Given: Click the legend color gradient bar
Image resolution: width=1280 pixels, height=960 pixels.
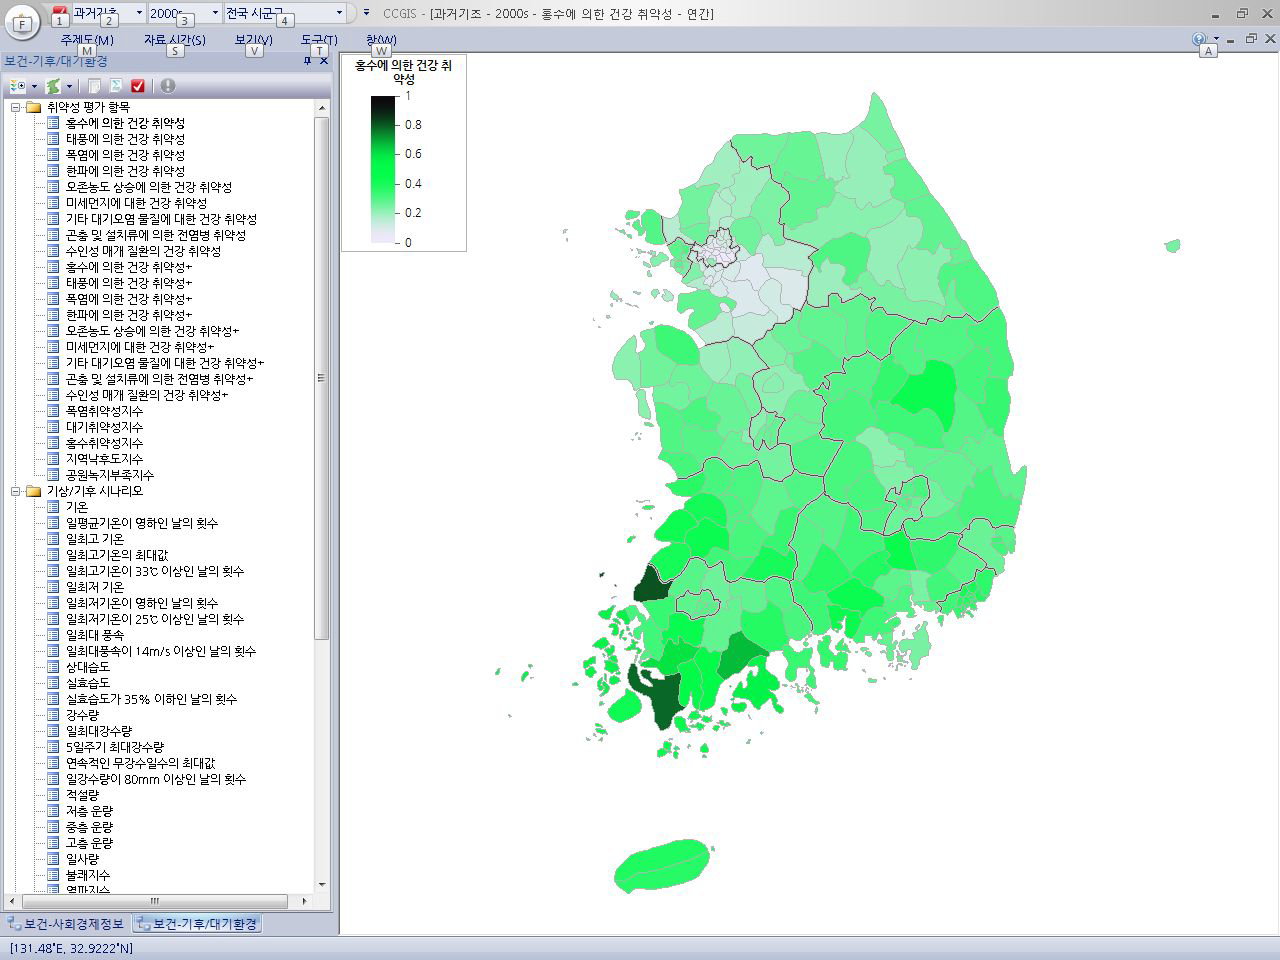Looking at the screenshot, I should pos(383,169).
